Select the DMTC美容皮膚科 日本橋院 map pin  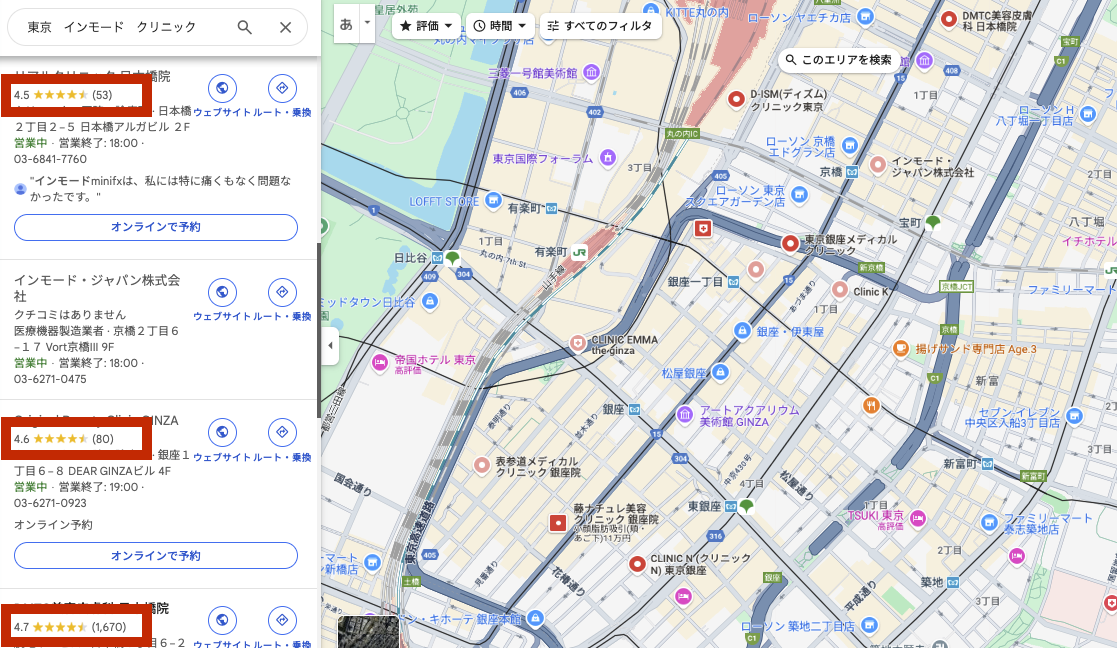point(948,20)
